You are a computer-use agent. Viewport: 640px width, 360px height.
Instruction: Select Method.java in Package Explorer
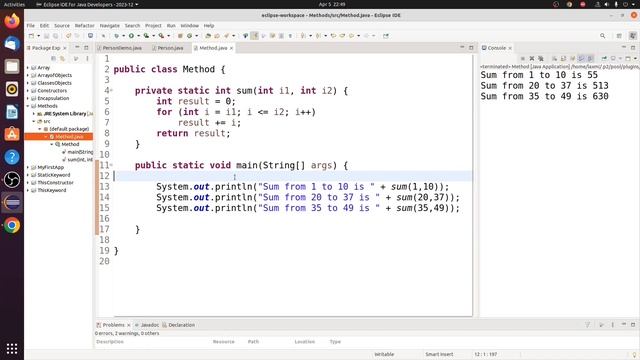pyautogui.click(x=69, y=137)
